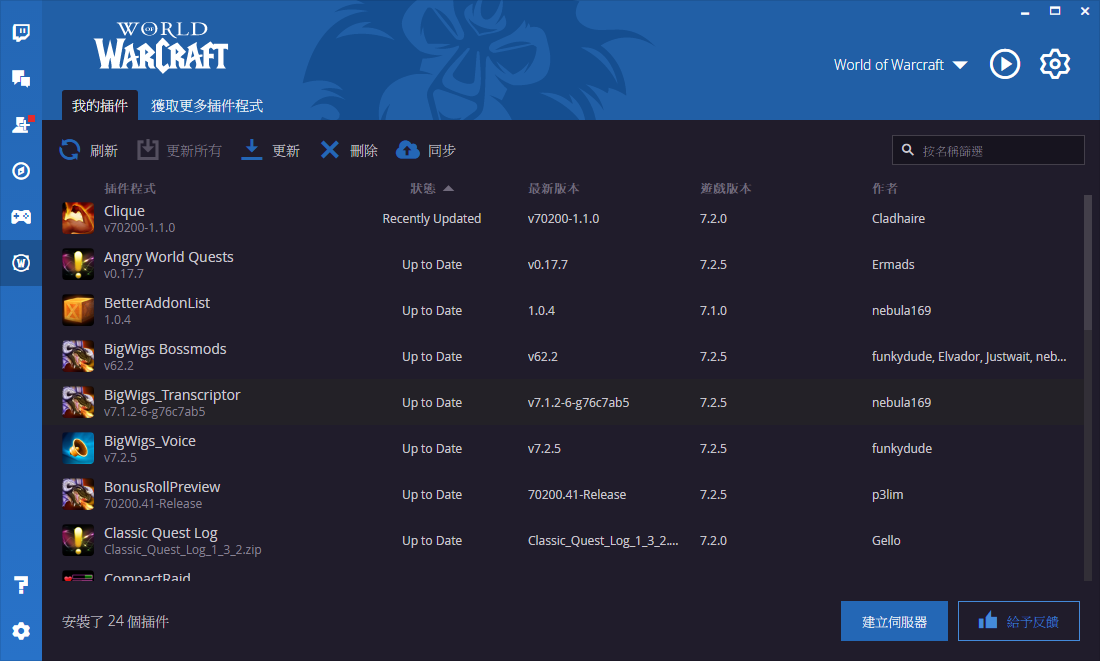Click the 建立伺服器 button
The image size is (1100, 661).
coord(894,621)
